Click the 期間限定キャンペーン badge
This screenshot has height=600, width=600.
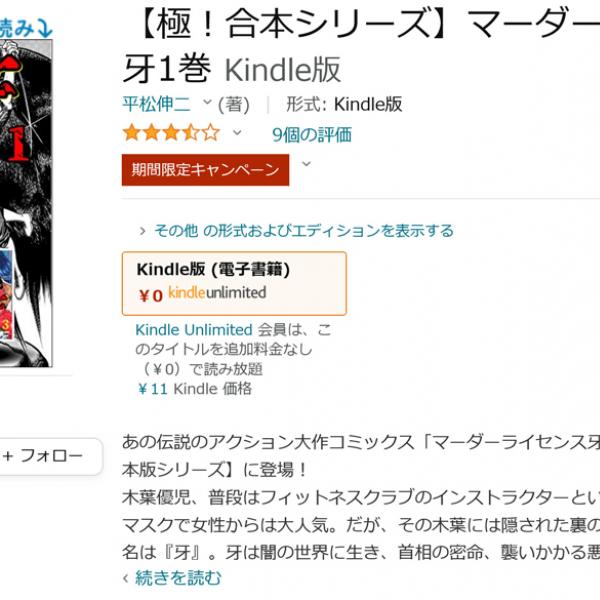point(205,170)
